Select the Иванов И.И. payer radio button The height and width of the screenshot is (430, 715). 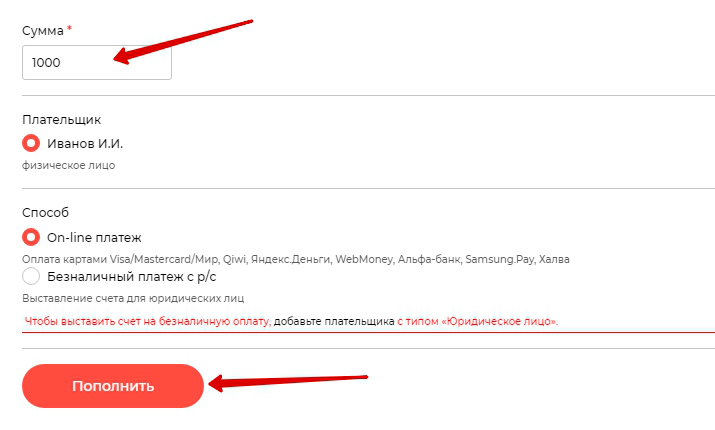(x=31, y=143)
